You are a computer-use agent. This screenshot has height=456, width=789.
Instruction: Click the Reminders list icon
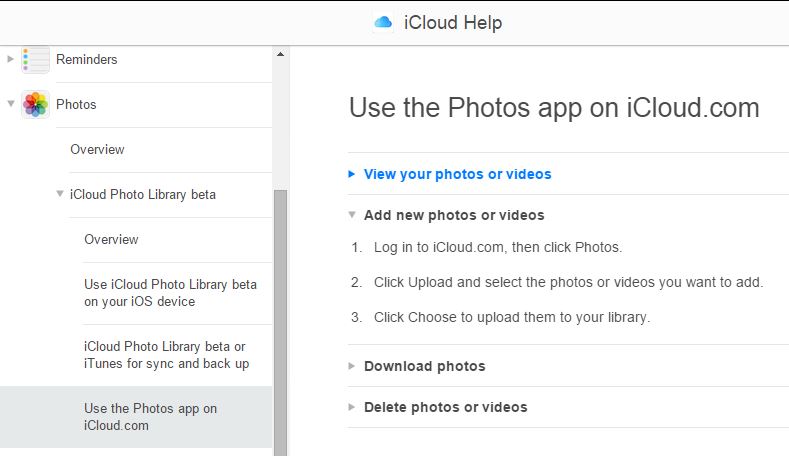pos(36,60)
